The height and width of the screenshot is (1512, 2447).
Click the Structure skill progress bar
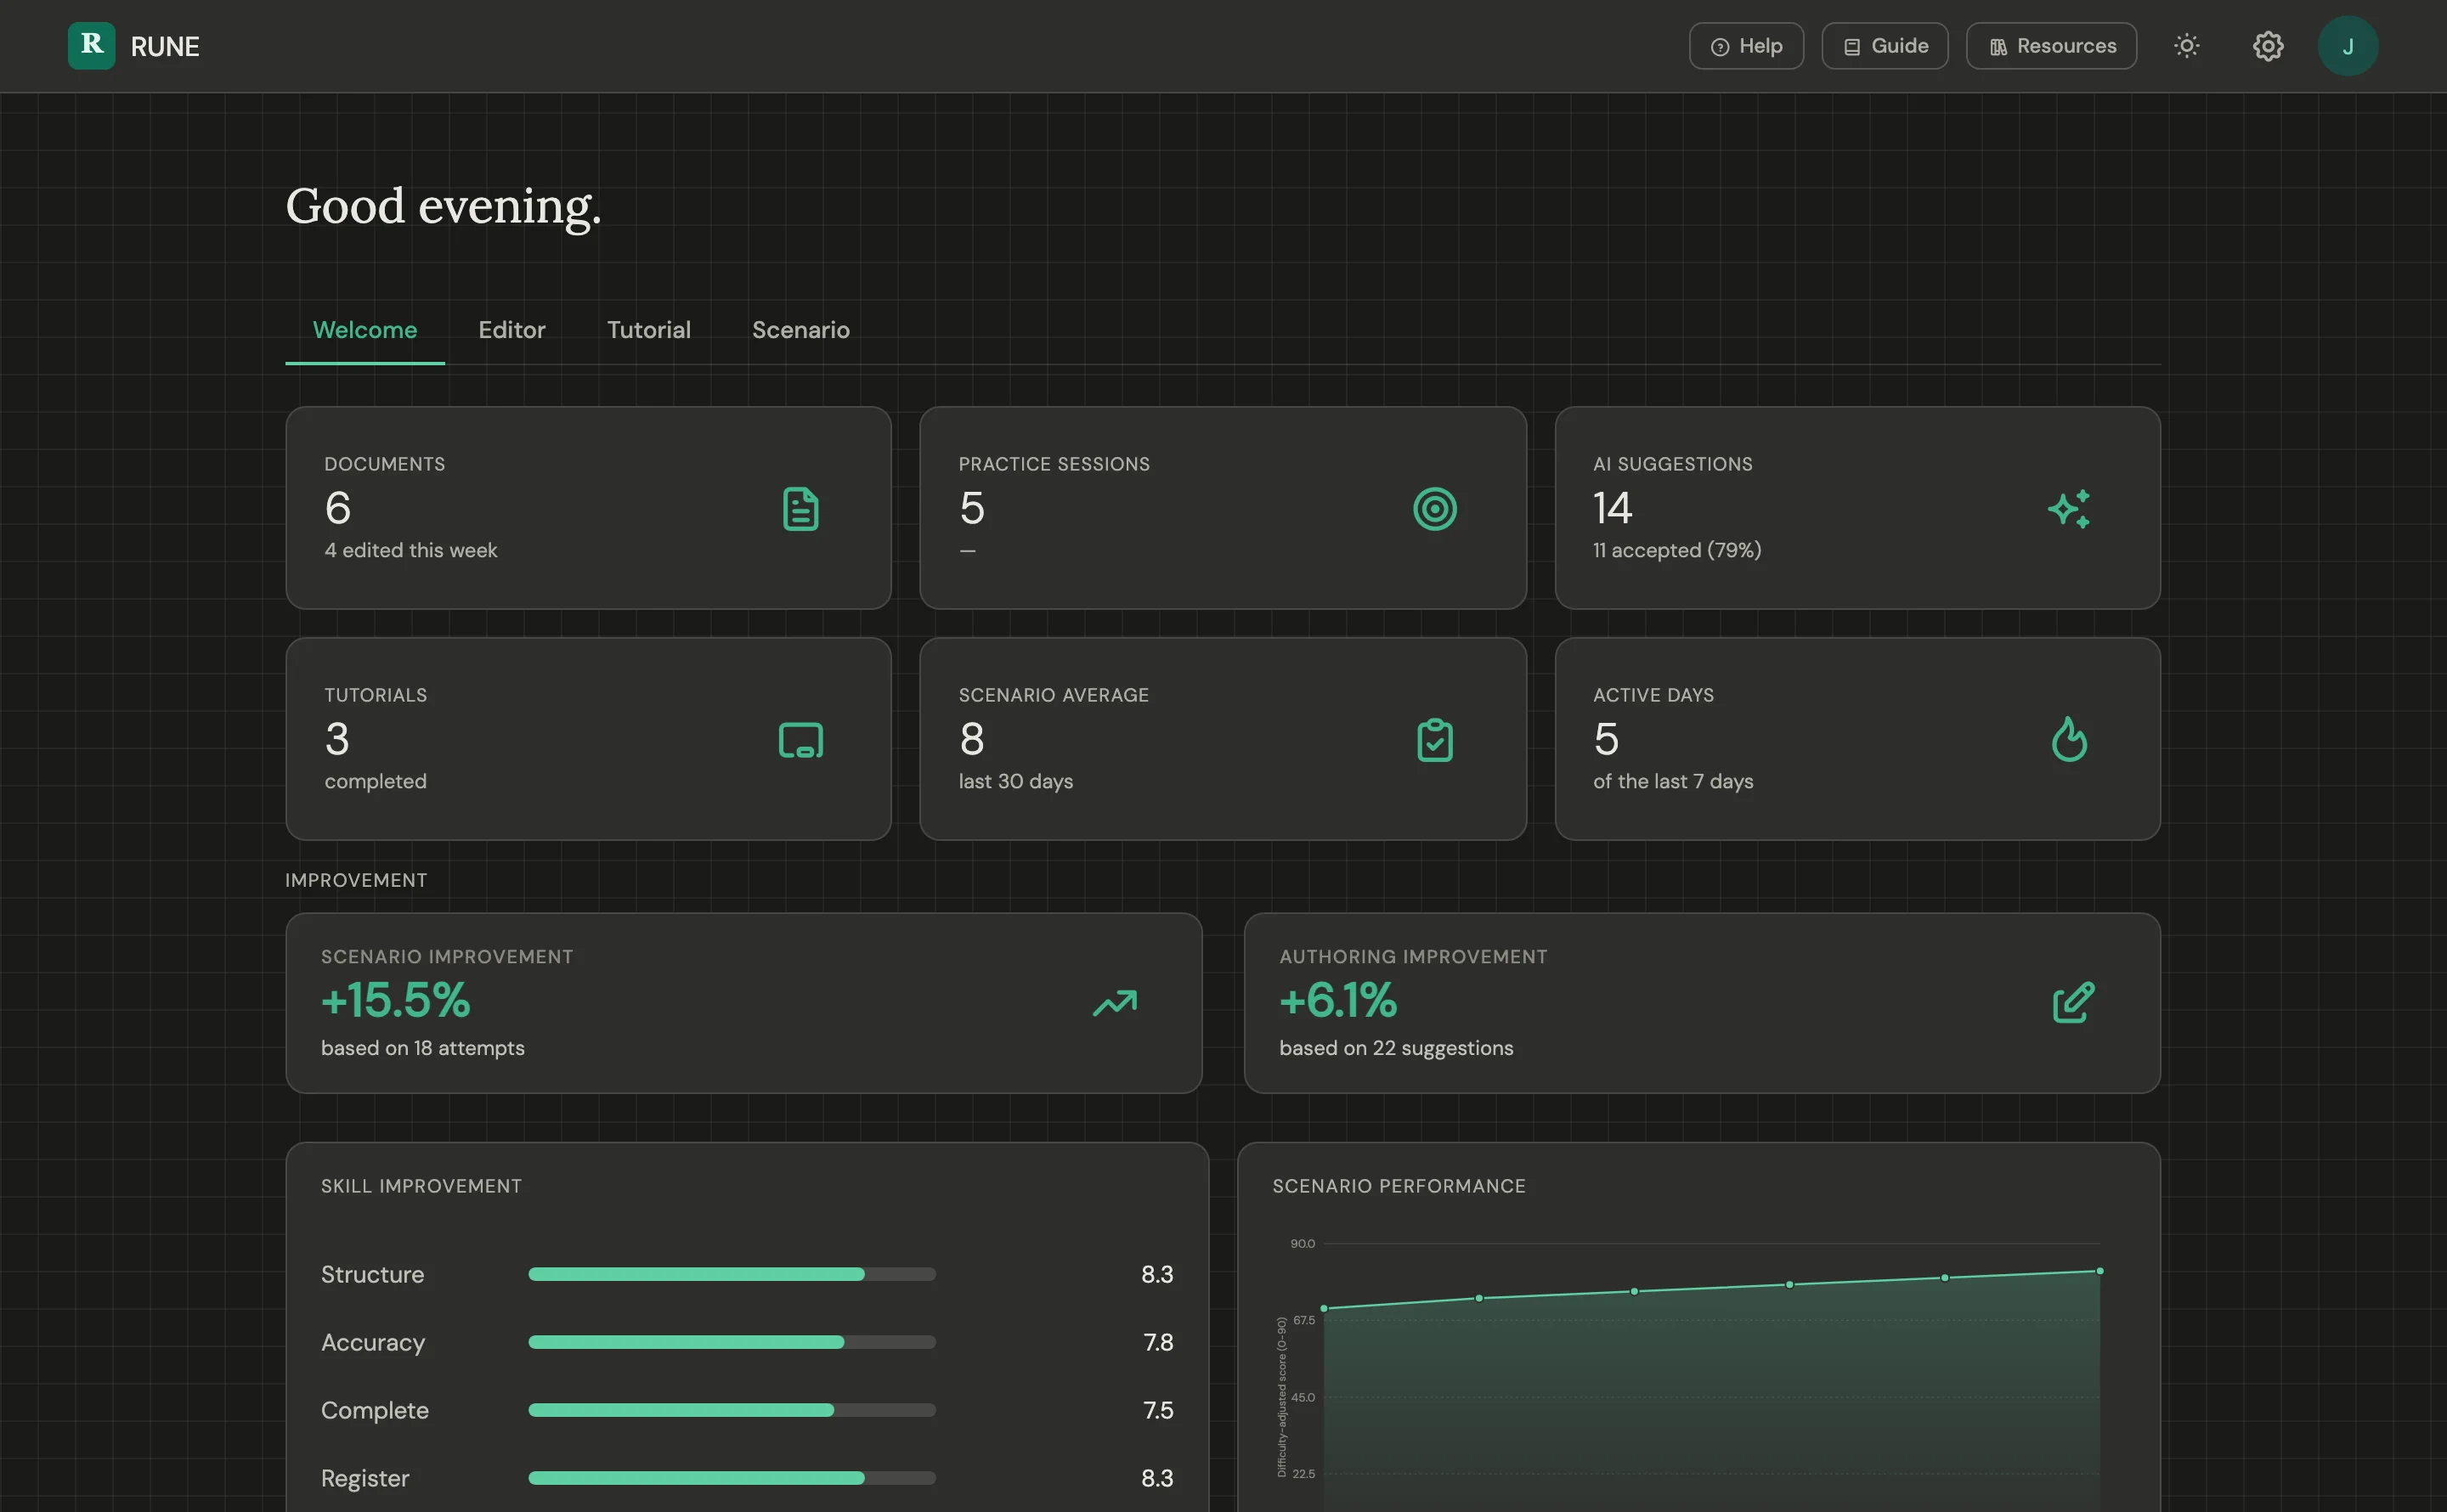732,1274
